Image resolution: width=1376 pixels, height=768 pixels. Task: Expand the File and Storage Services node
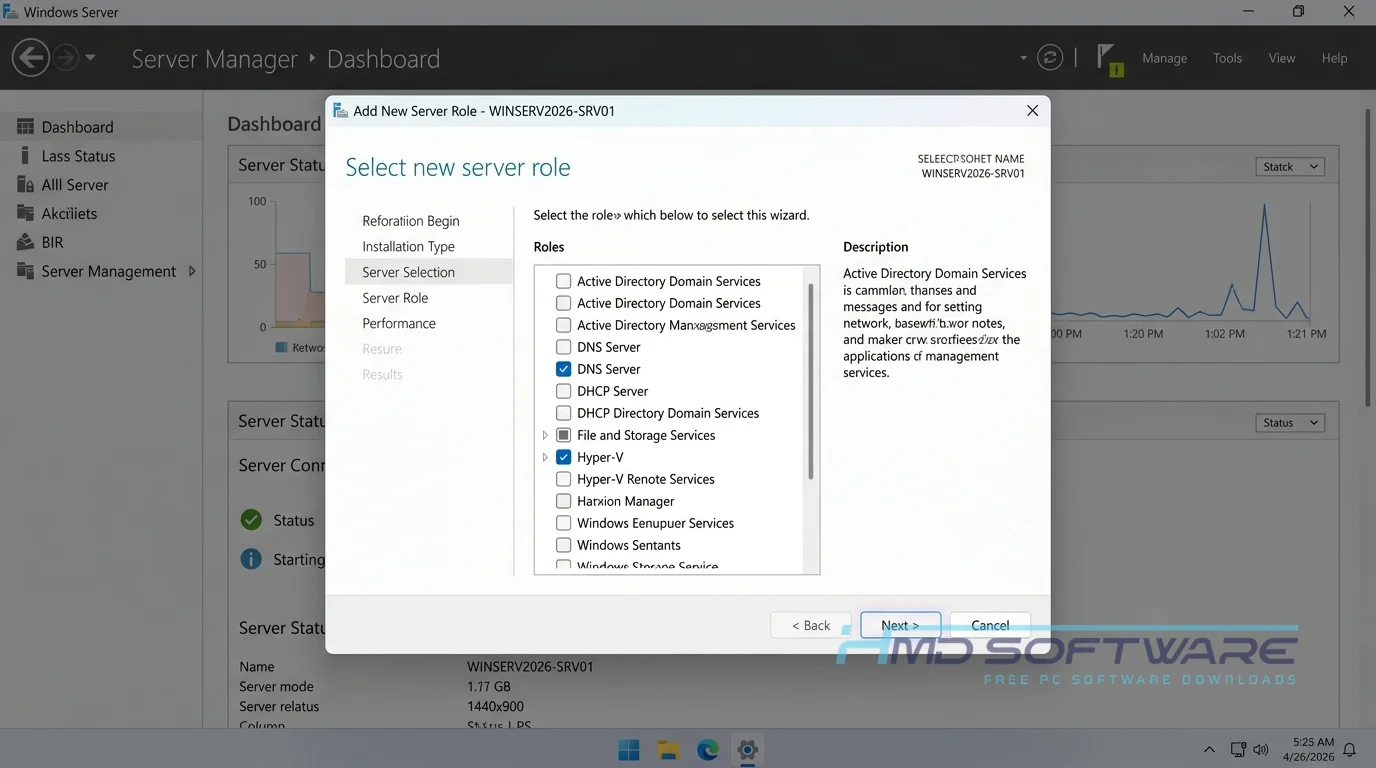click(545, 435)
